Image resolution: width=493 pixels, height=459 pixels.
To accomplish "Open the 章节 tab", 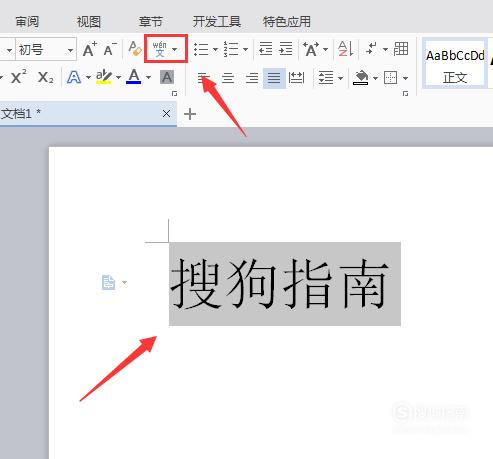I will tap(151, 22).
